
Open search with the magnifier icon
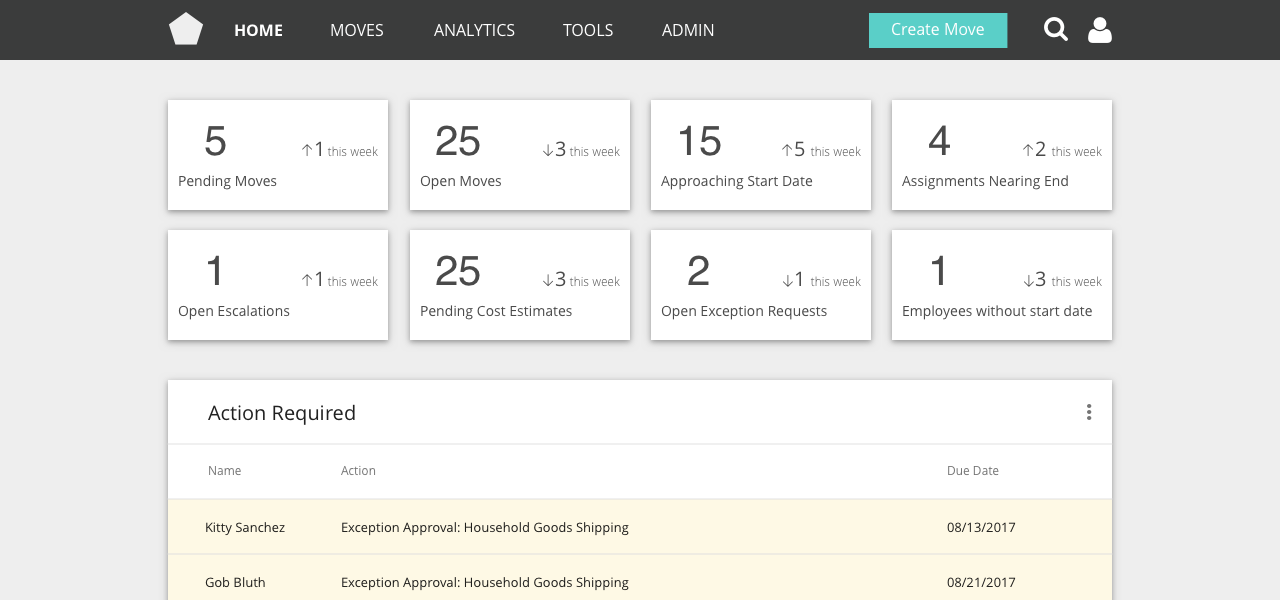tap(1056, 29)
